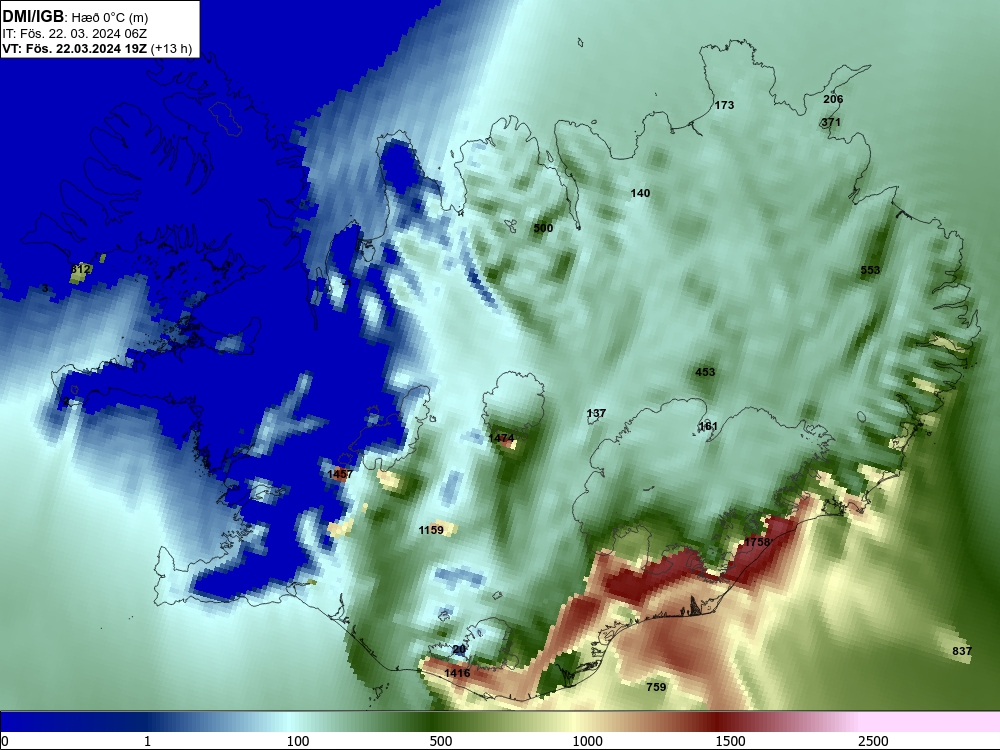Click the legend tick label 100
This screenshot has height=750, width=1000.
298,741
